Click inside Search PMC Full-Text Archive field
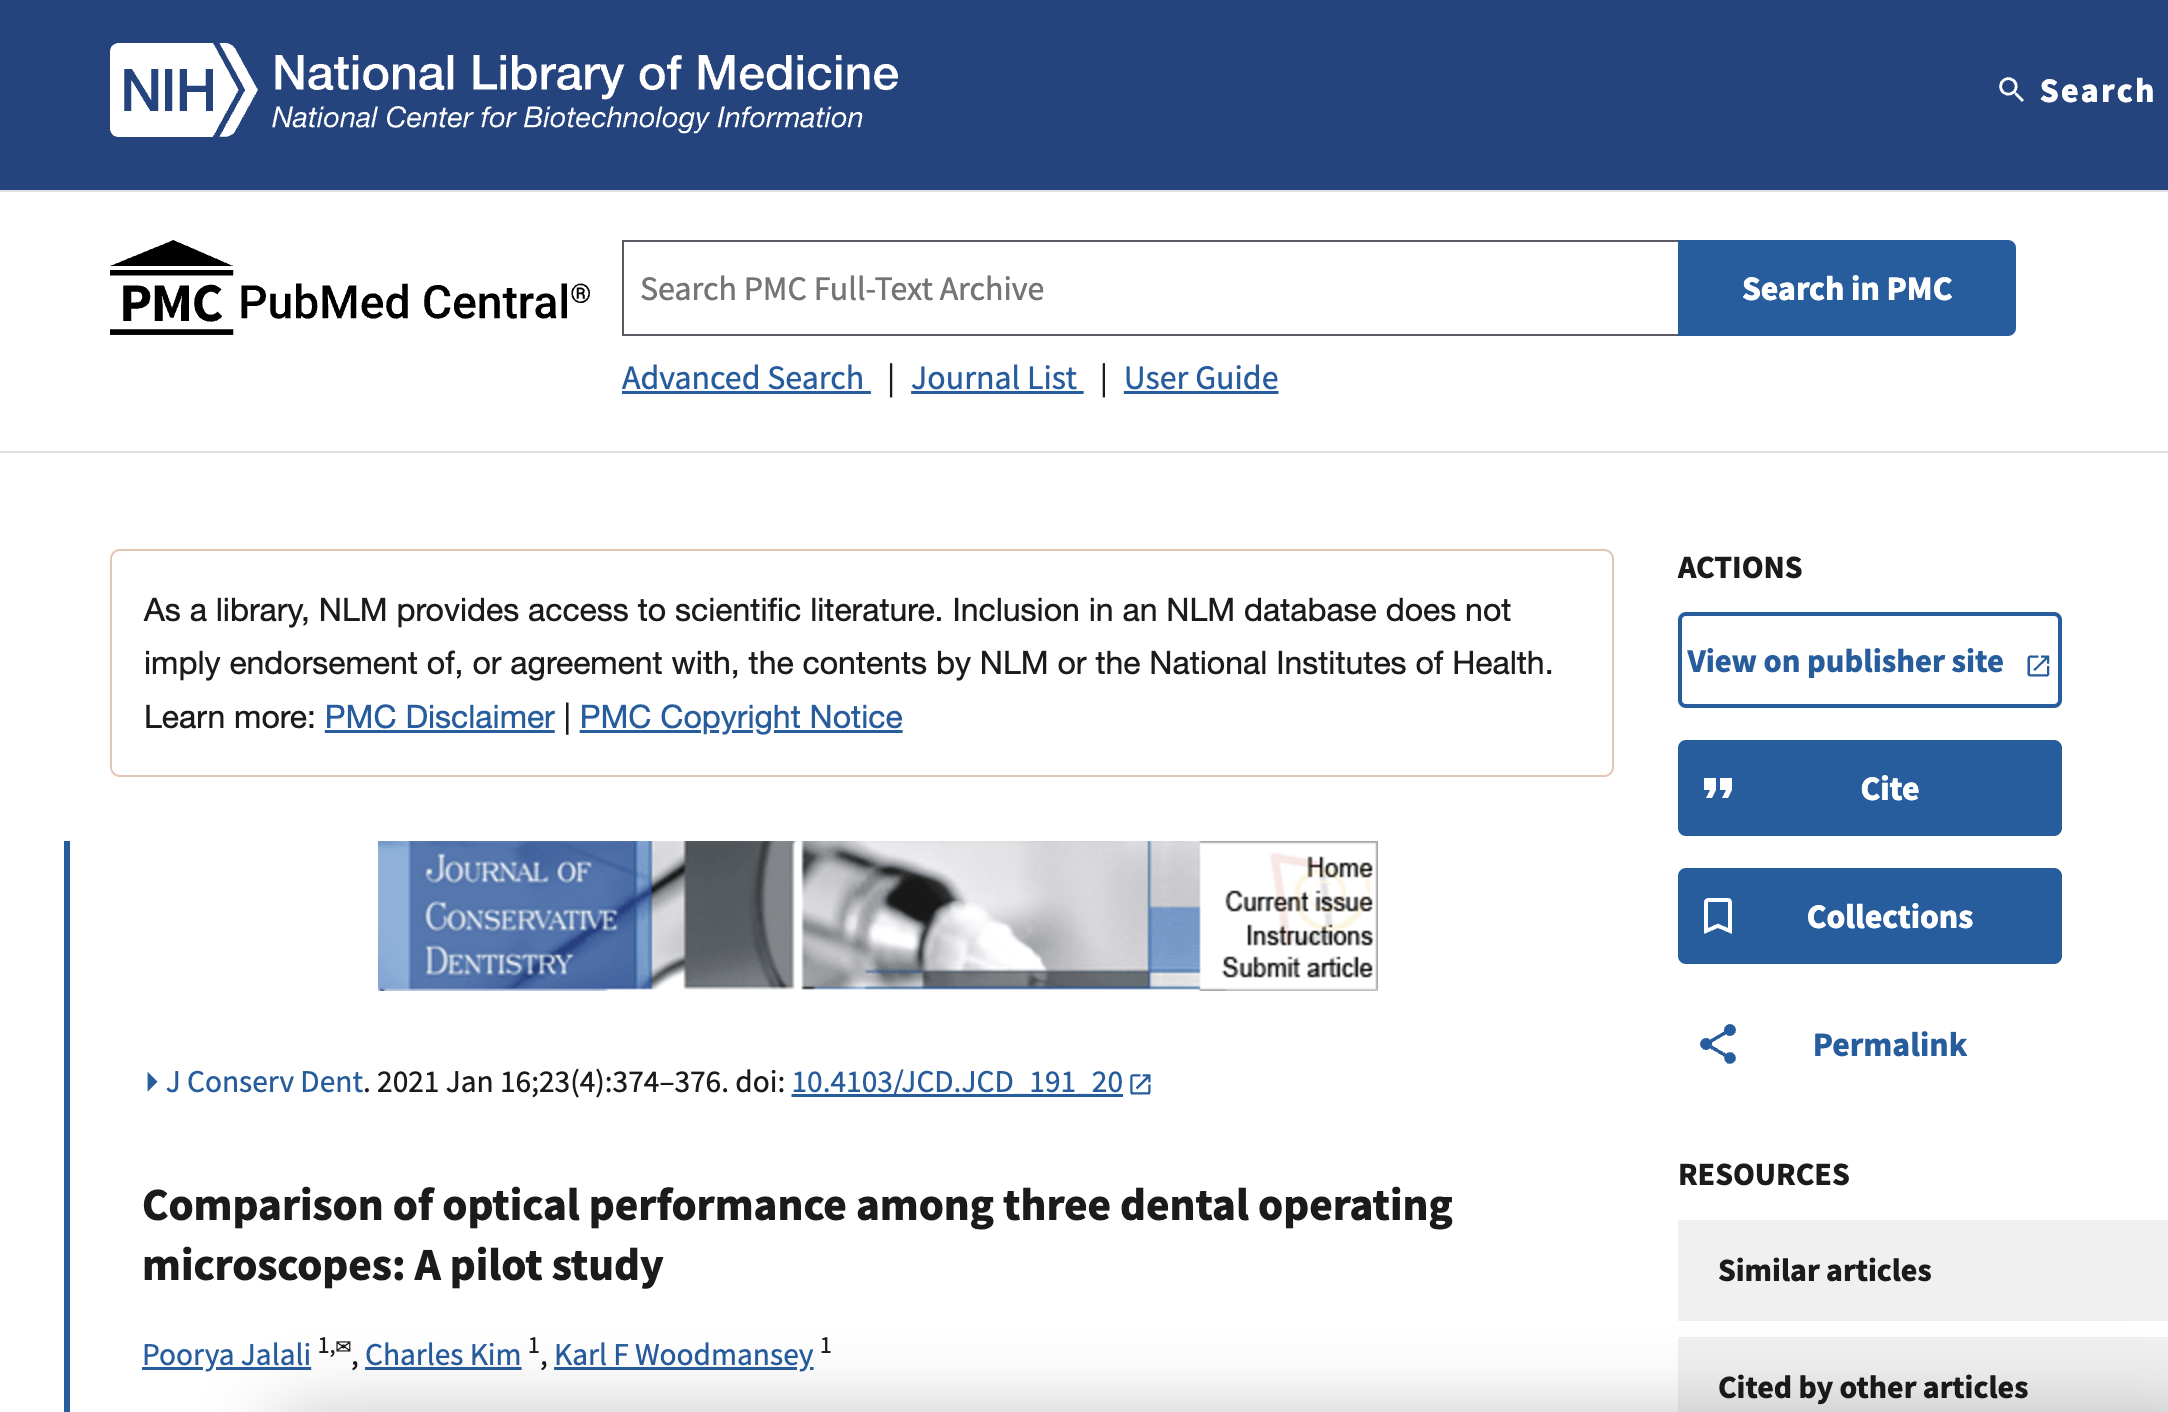This screenshot has width=2168, height=1412. pyautogui.click(x=1150, y=288)
